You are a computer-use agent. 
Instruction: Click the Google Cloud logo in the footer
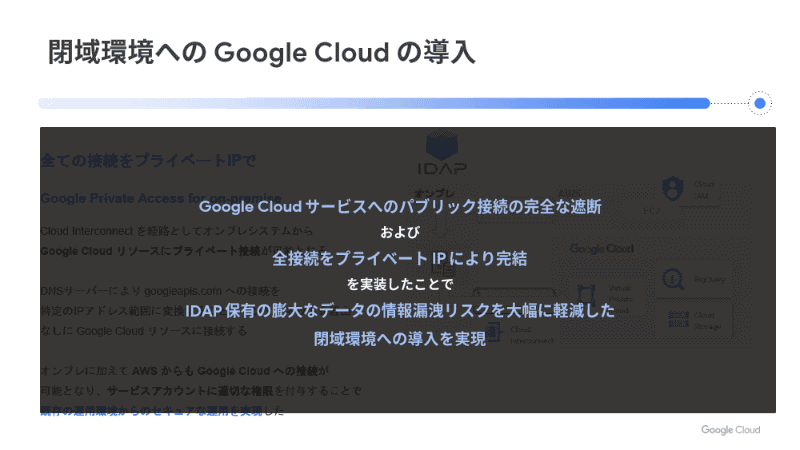pos(731,430)
